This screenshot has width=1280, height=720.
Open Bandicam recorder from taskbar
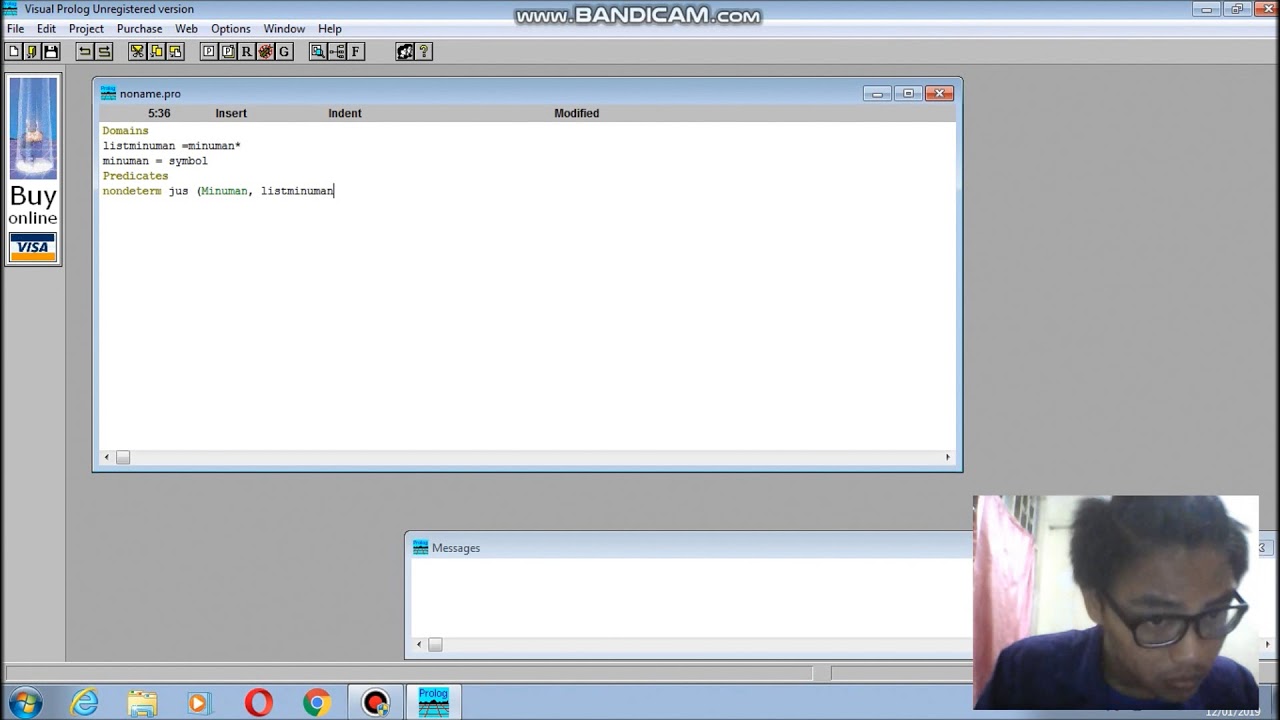(x=376, y=703)
